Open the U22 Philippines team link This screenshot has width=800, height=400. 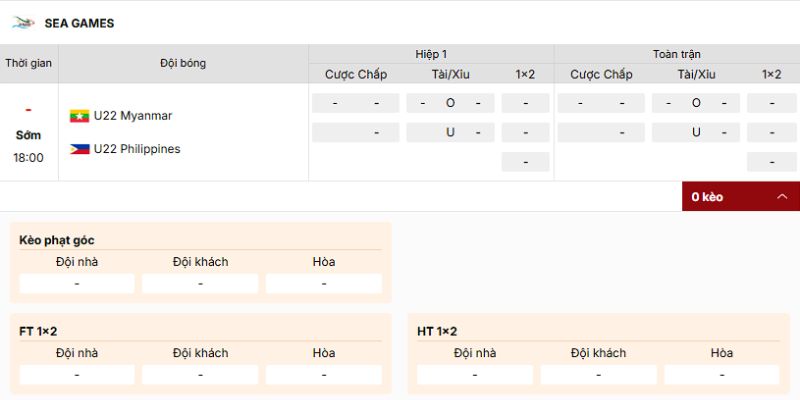(x=137, y=149)
